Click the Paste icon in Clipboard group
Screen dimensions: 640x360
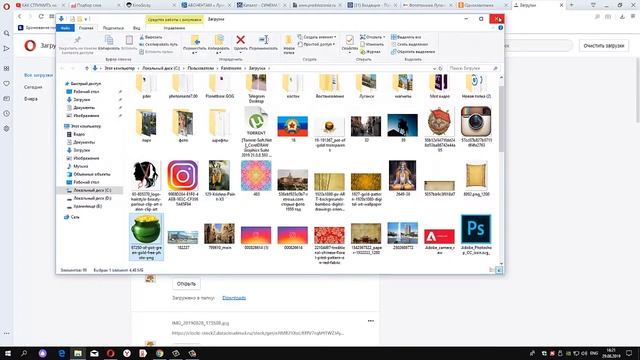point(129,40)
